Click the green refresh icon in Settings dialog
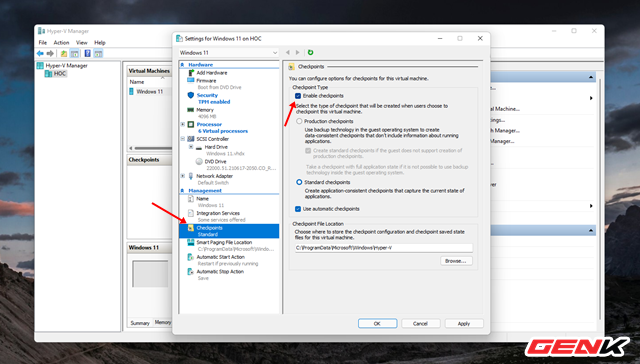 pyautogui.click(x=310, y=52)
